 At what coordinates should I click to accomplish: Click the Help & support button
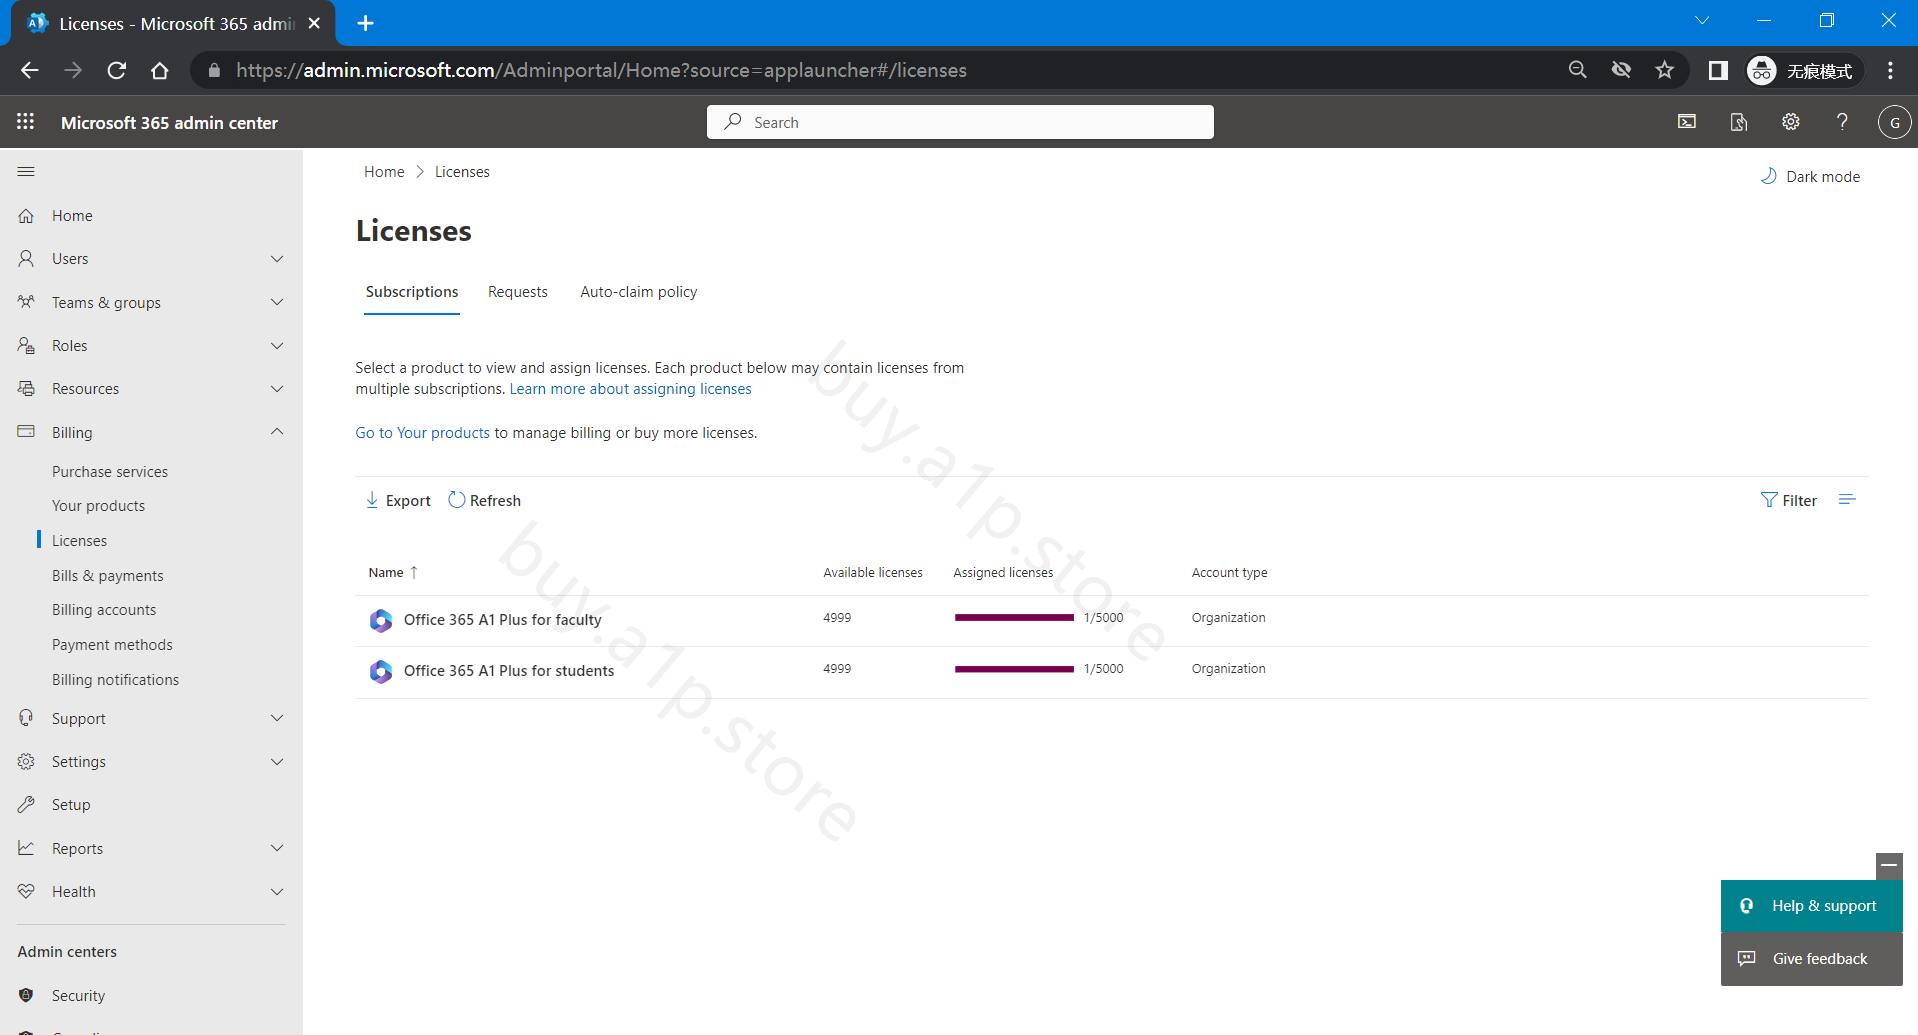pos(1811,906)
